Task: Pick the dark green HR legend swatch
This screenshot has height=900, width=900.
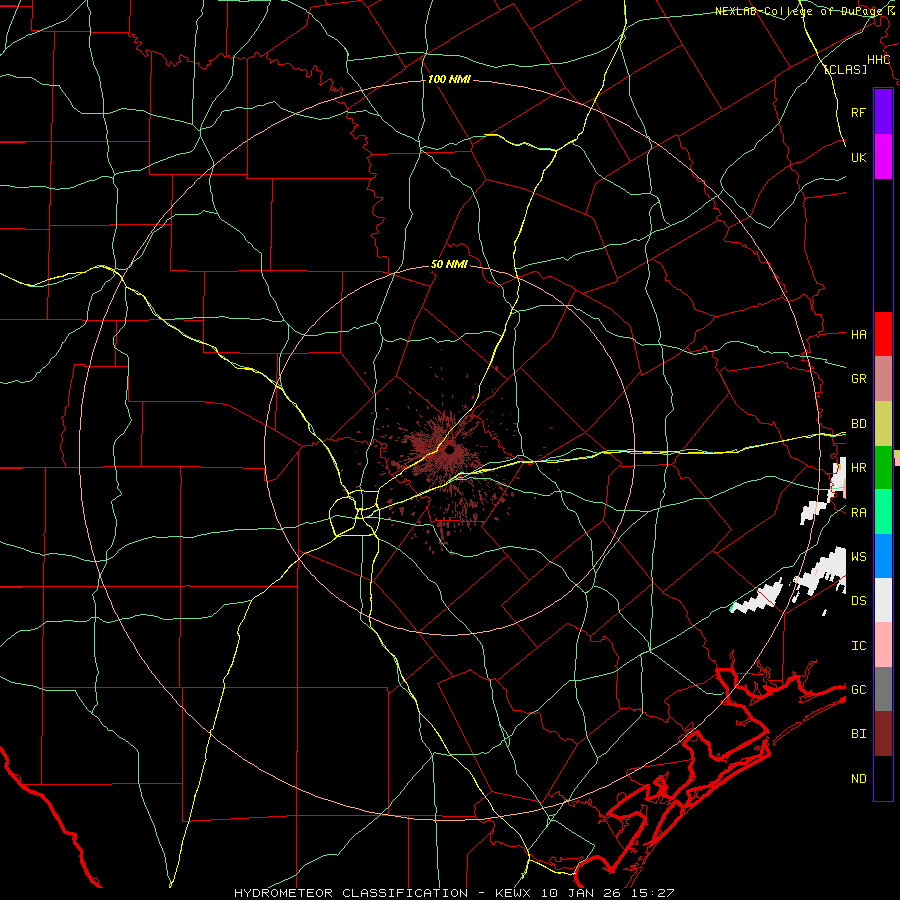Action: point(883,468)
